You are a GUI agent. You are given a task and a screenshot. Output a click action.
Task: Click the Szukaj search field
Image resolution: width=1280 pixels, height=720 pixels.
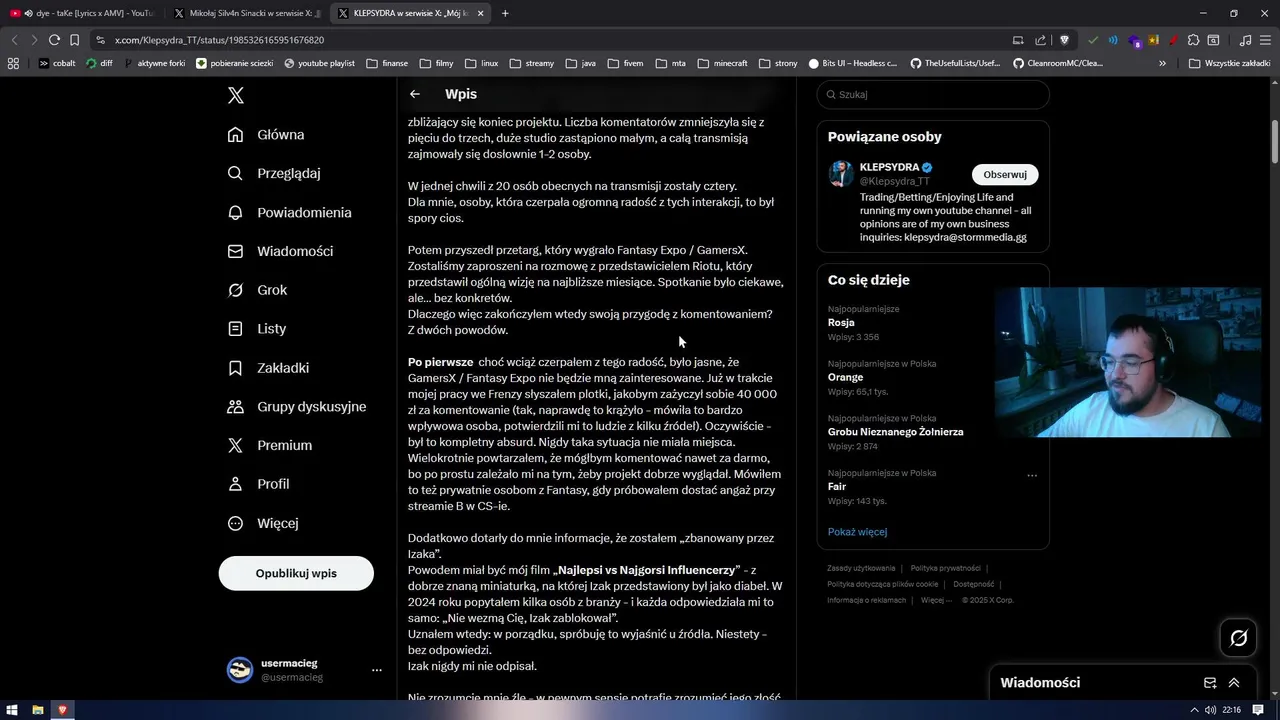[x=933, y=95]
